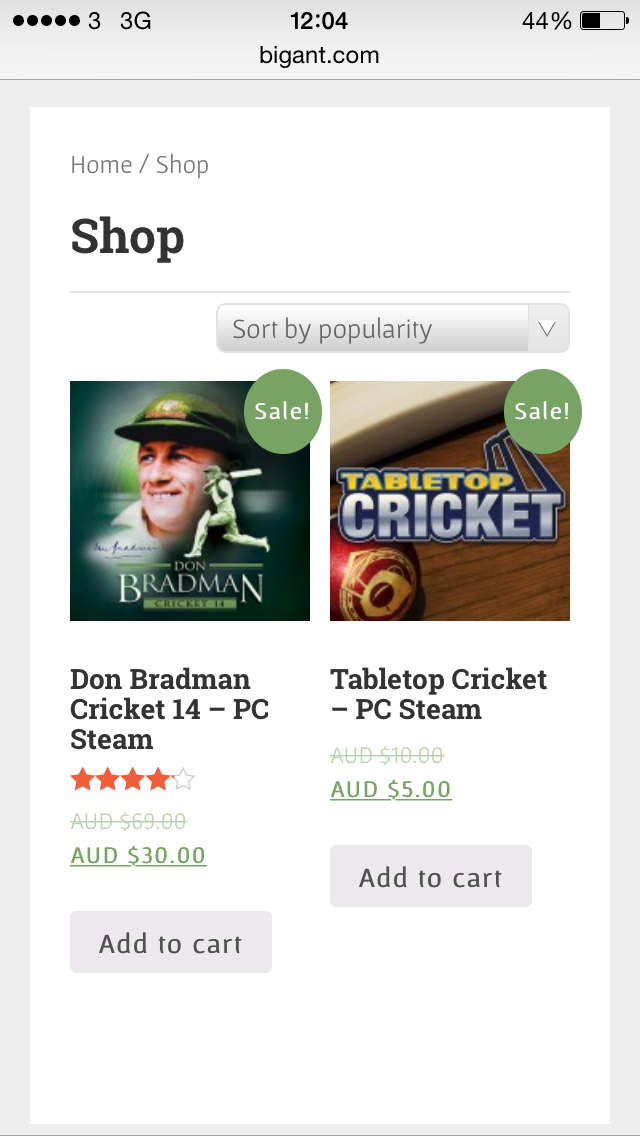Tap the battery icon in status bar
640x1136 pixels.
point(604,20)
